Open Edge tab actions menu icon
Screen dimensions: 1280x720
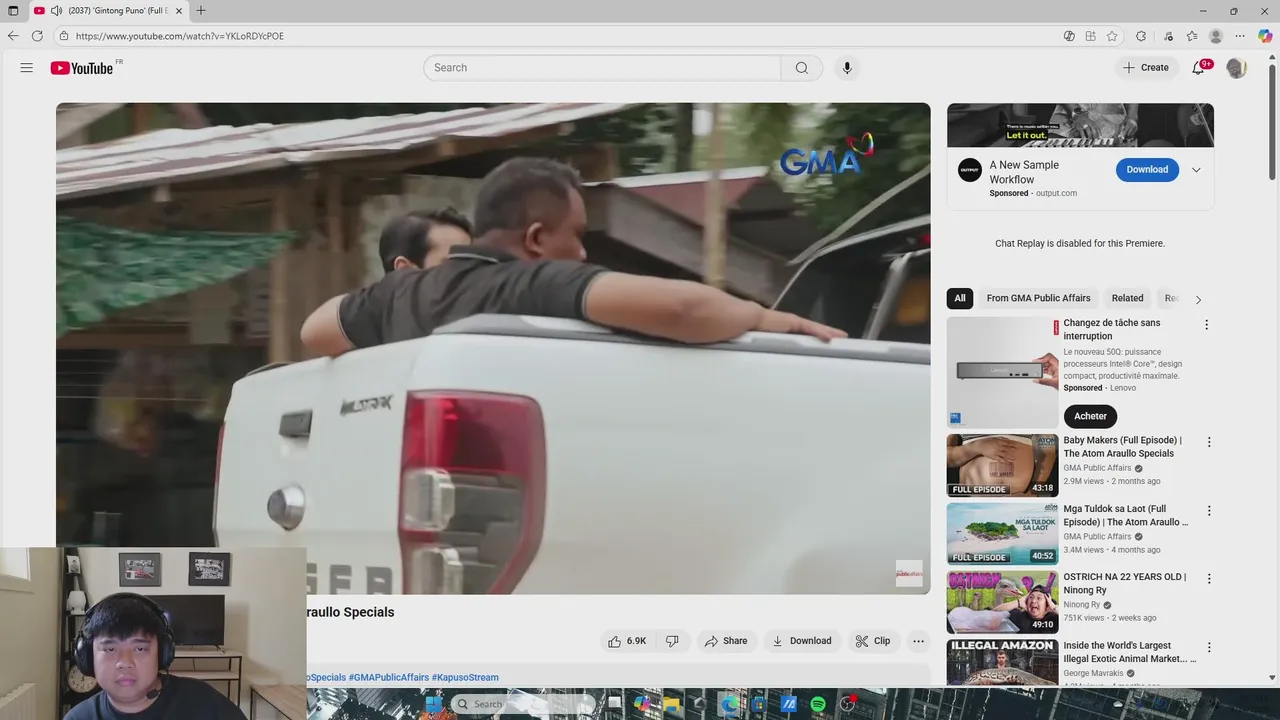point(13,11)
